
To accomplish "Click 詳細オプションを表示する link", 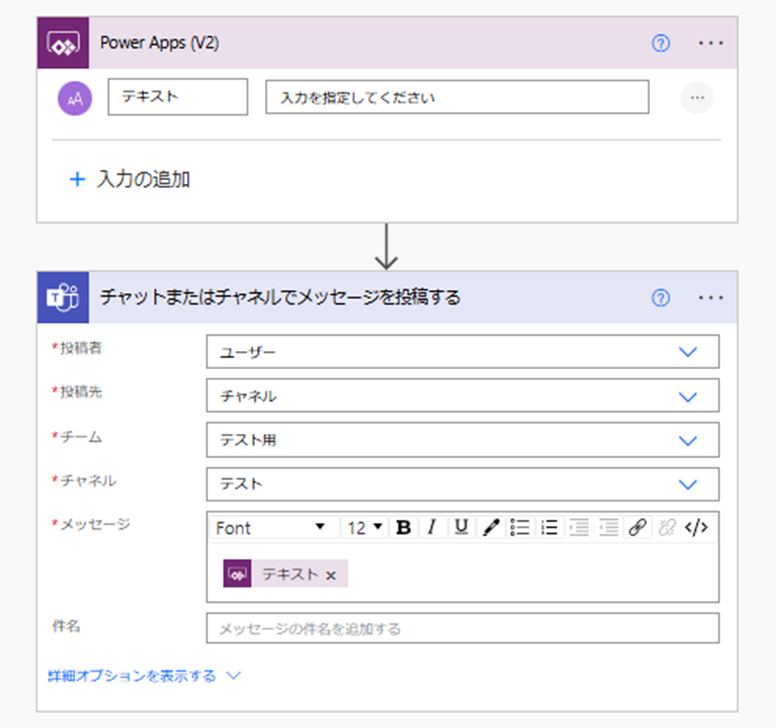I will tap(132, 676).
